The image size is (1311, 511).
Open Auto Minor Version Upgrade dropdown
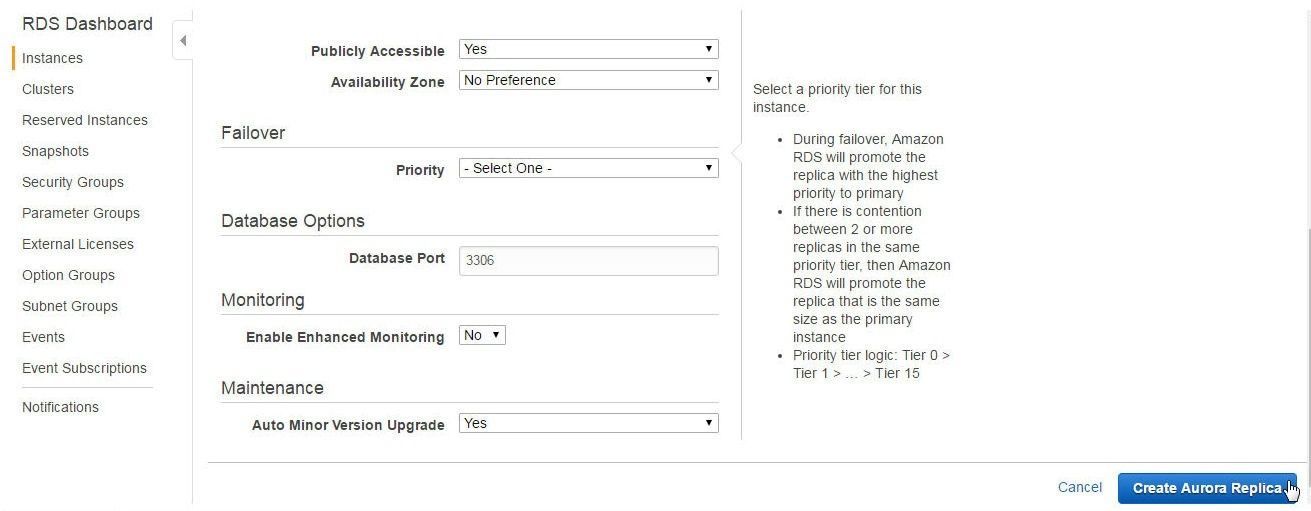click(x=588, y=424)
